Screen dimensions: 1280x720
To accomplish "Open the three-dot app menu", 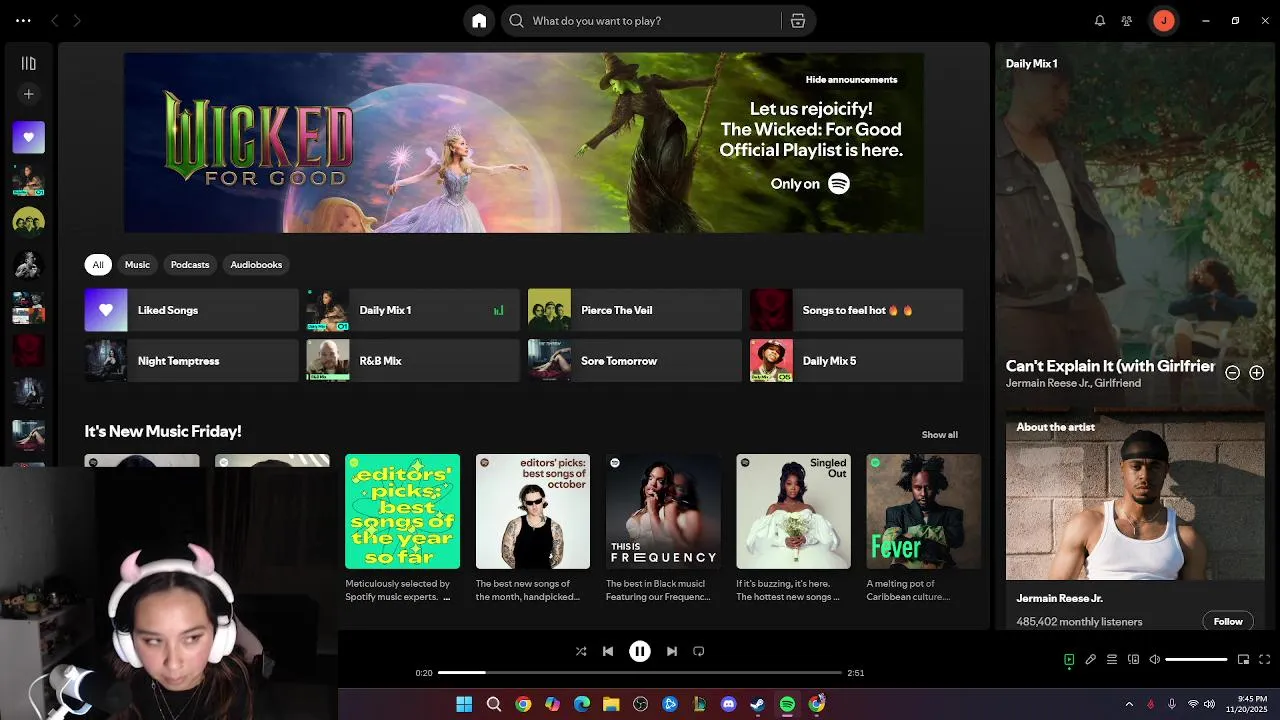I will coord(23,20).
